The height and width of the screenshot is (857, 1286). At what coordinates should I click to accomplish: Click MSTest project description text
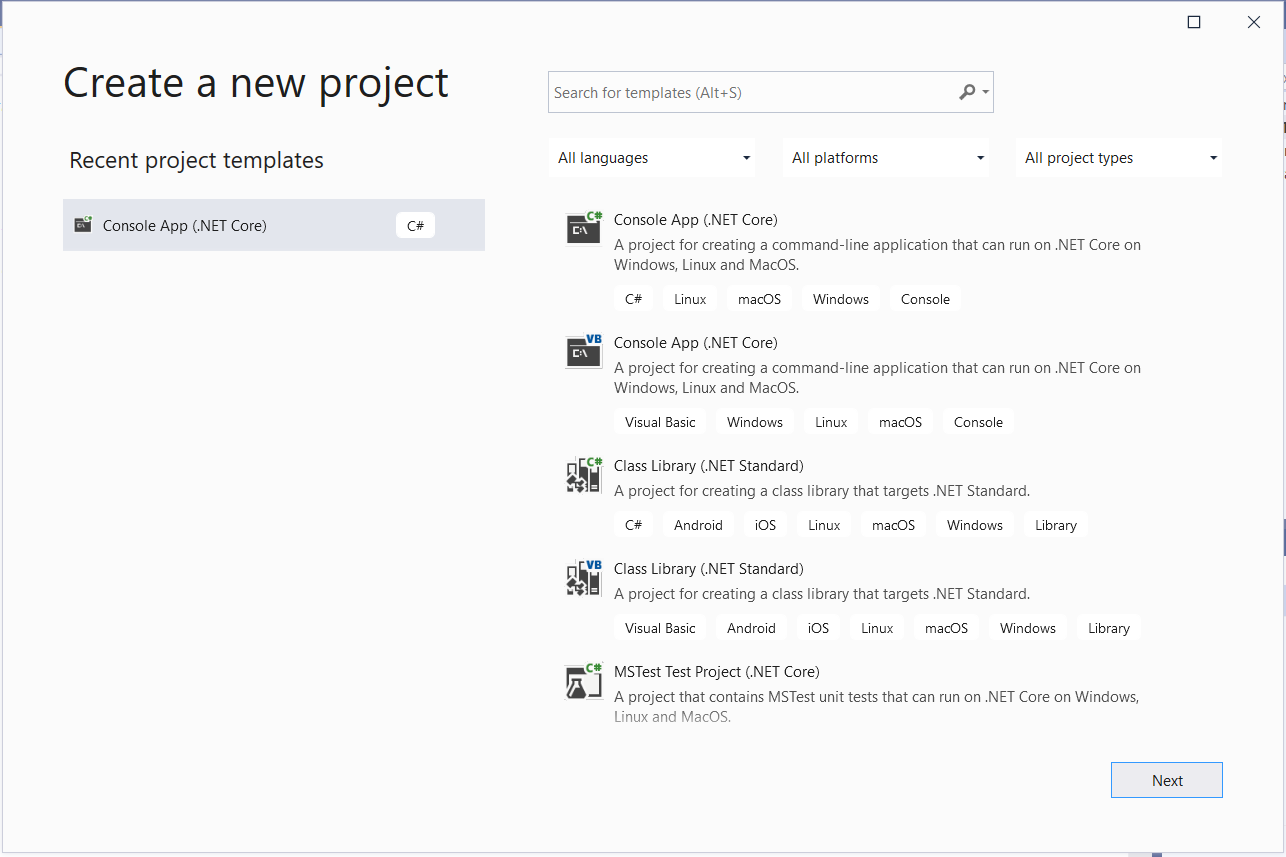coord(877,707)
